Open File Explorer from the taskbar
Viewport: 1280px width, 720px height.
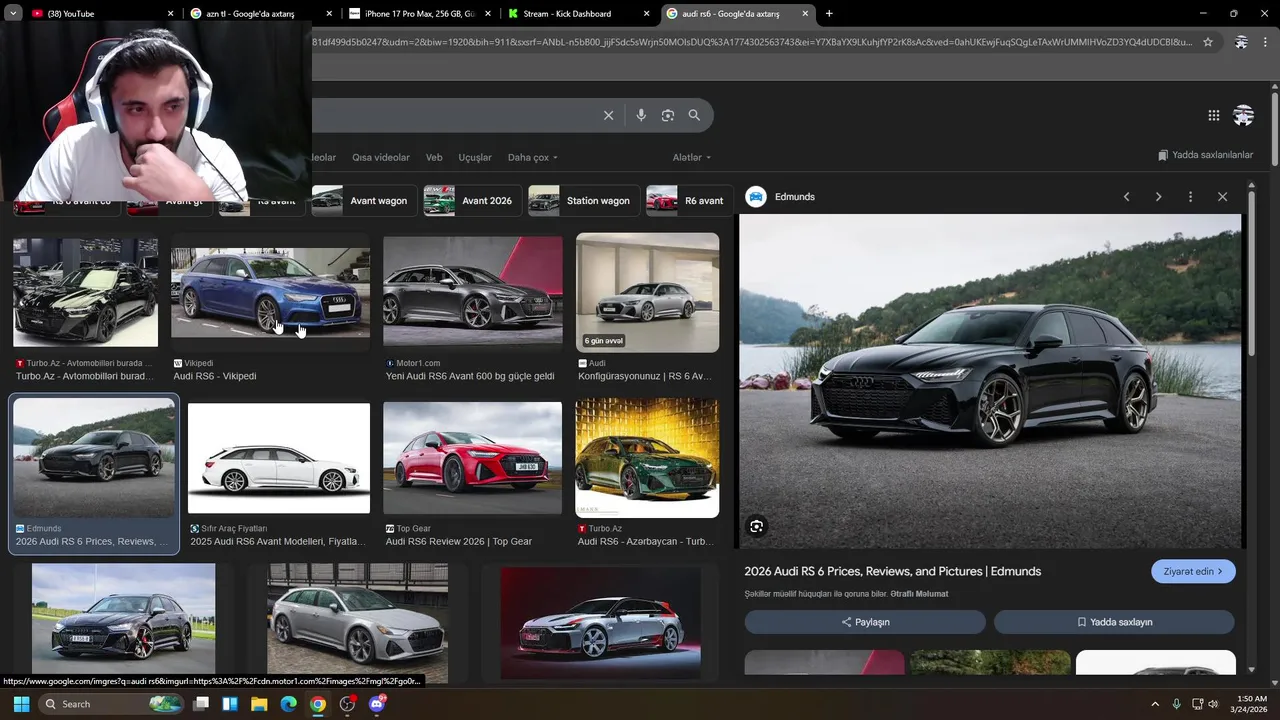click(x=259, y=704)
